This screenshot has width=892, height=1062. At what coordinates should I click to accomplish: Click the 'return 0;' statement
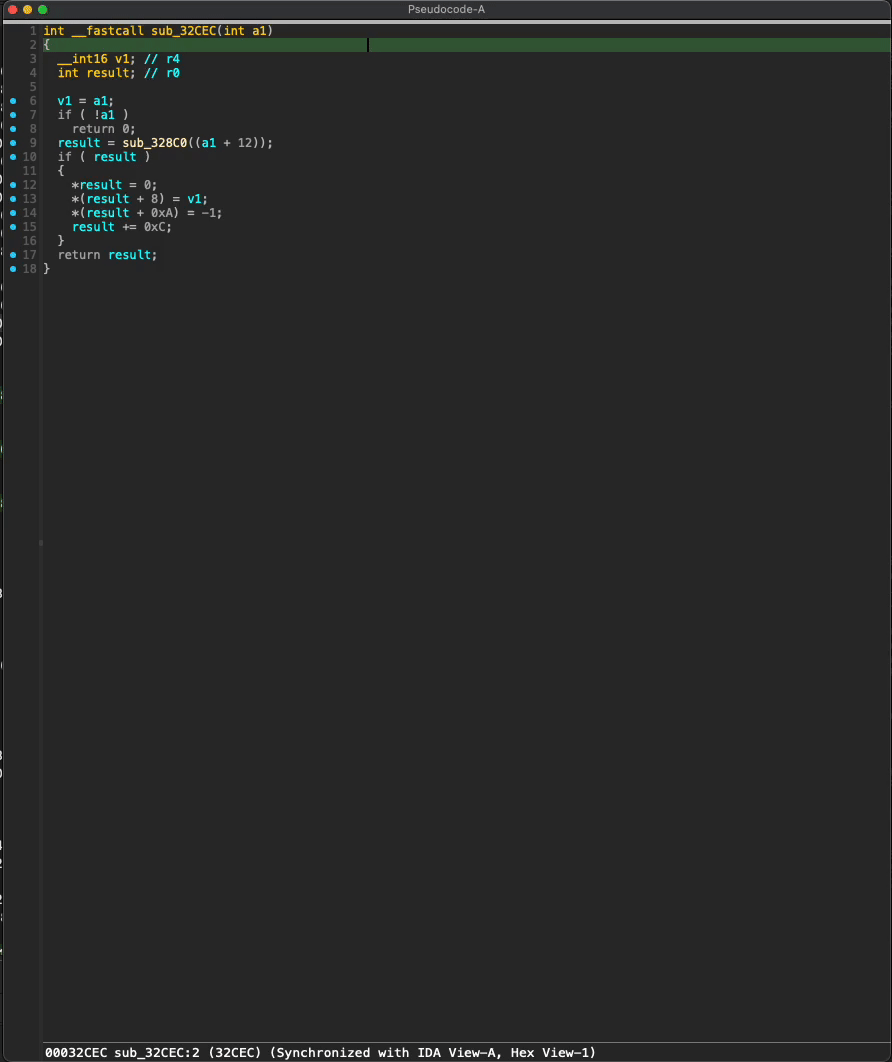104,129
